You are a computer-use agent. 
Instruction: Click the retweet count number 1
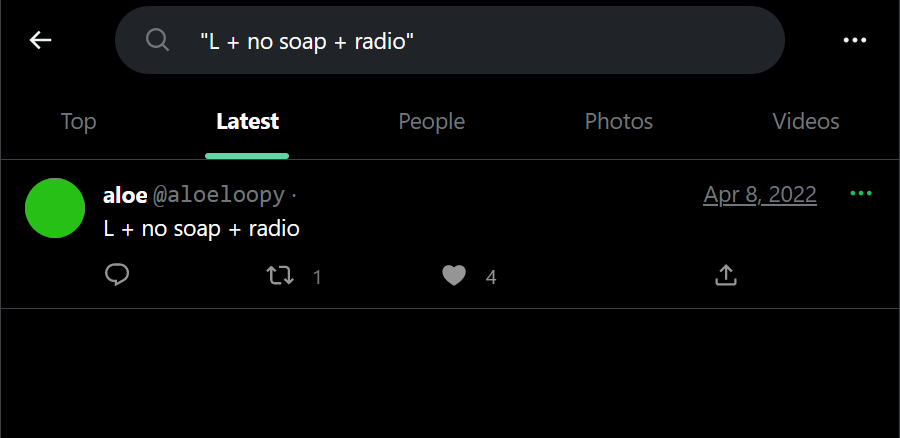pos(317,277)
